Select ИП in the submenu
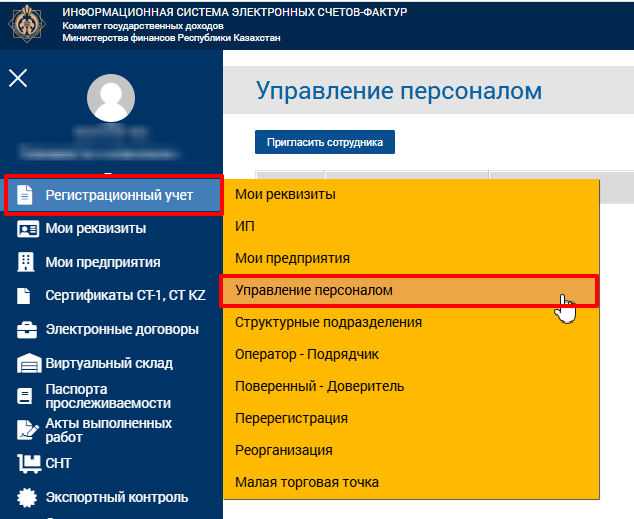 click(x=411, y=226)
